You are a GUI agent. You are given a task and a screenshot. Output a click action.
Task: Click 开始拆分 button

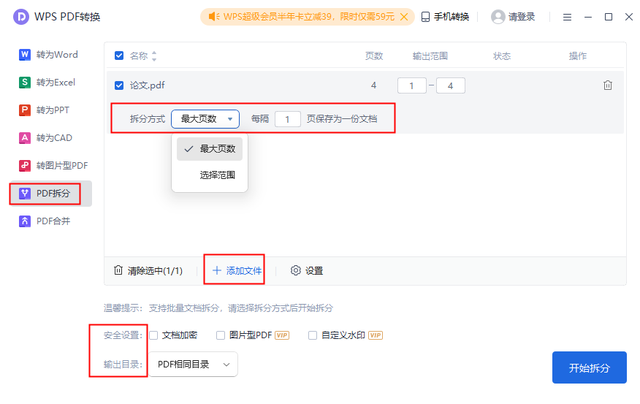click(589, 368)
